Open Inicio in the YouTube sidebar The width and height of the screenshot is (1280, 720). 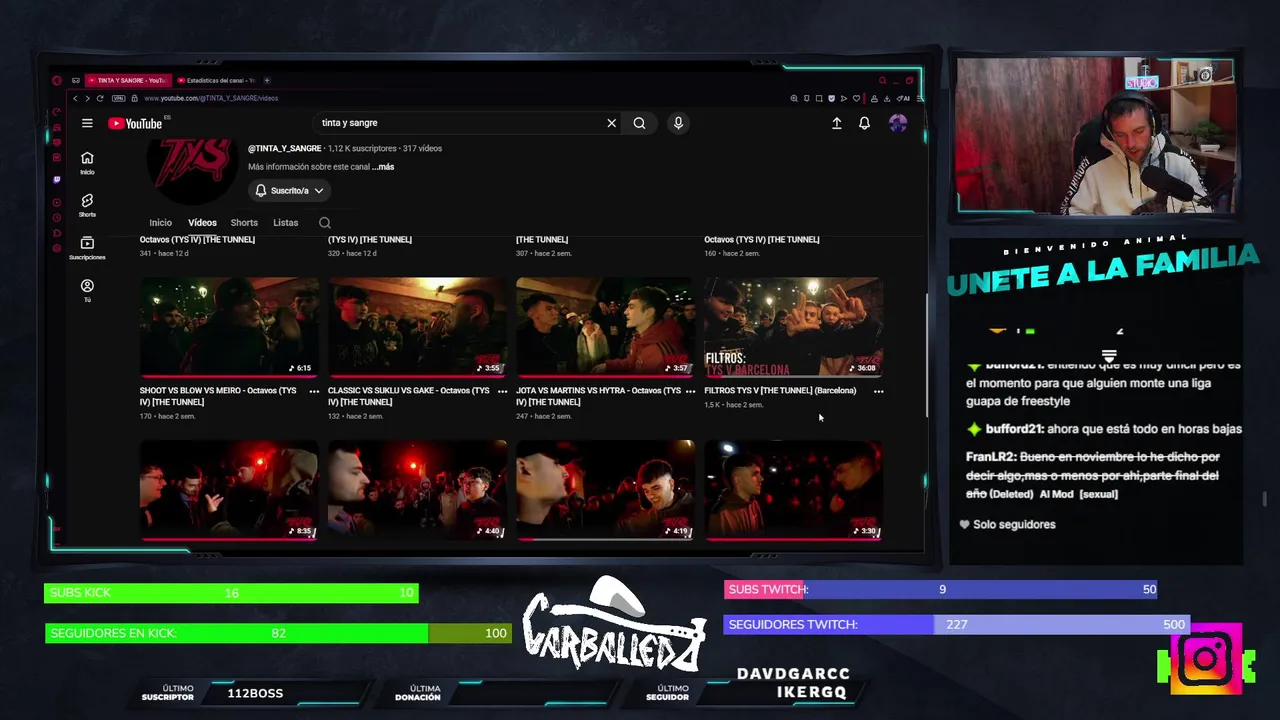(x=87, y=162)
